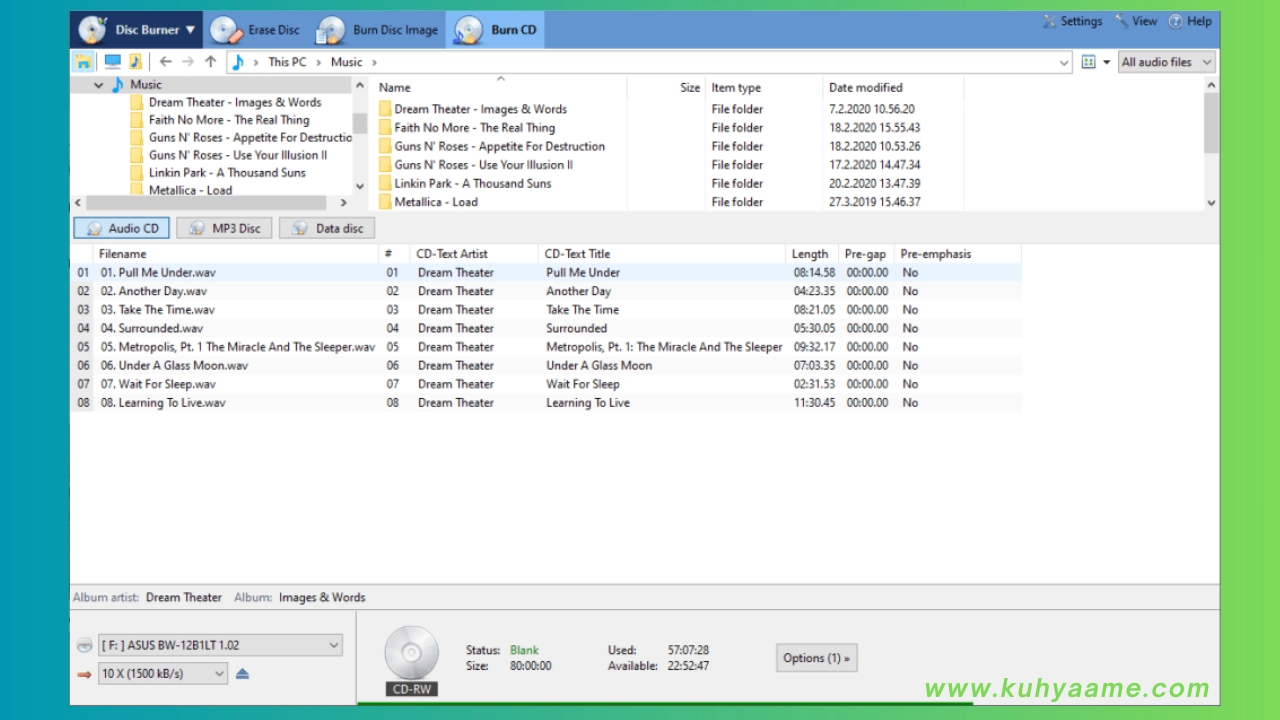Open 'Dream Theater - Images & Words' folder in list
The width and height of the screenshot is (1280, 720).
(x=480, y=109)
